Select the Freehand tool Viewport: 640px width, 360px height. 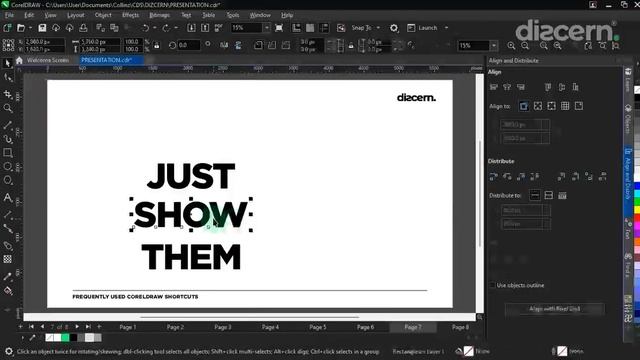coord(8,125)
